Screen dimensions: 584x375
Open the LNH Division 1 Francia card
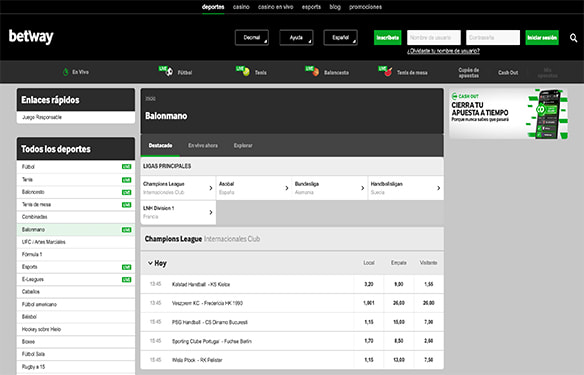pyautogui.click(x=178, y=212)
